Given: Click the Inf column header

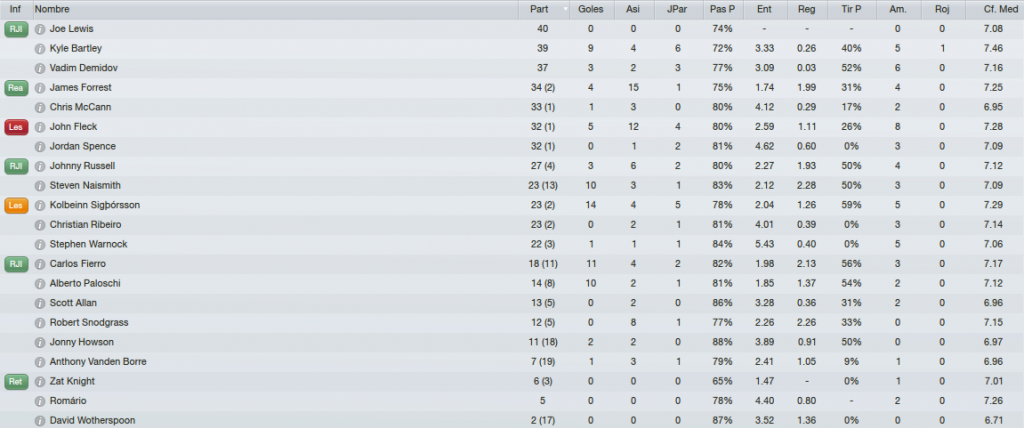Looking at the screenshot, I should point(16,10).
